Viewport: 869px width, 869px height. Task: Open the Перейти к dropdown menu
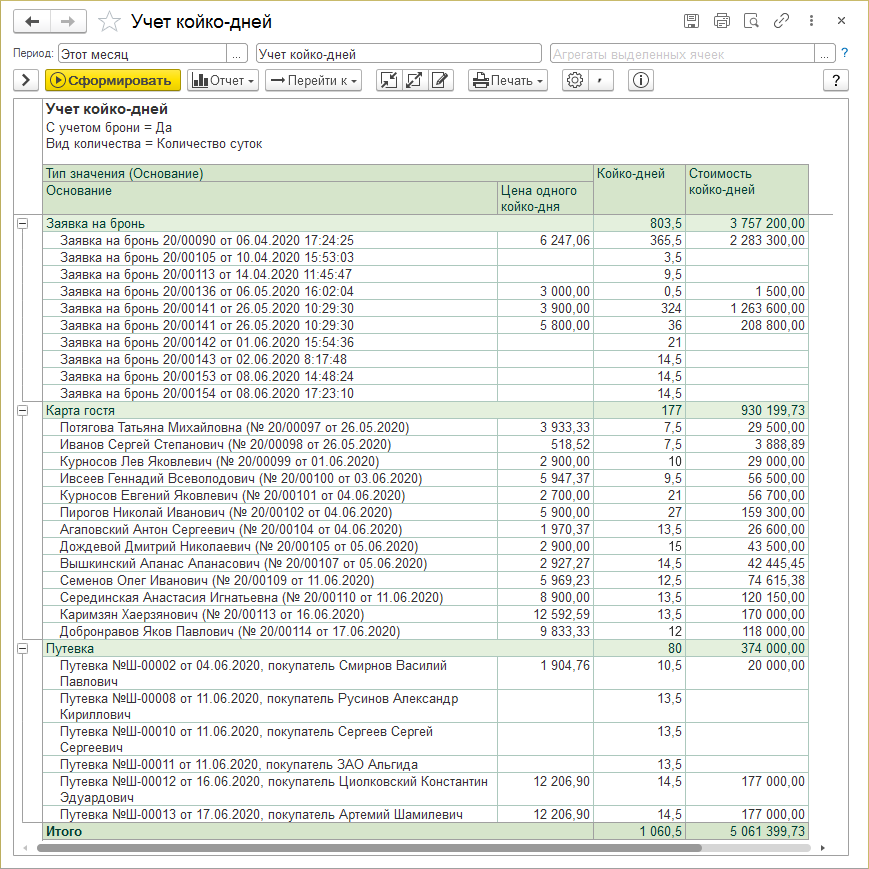pos(312,81)
